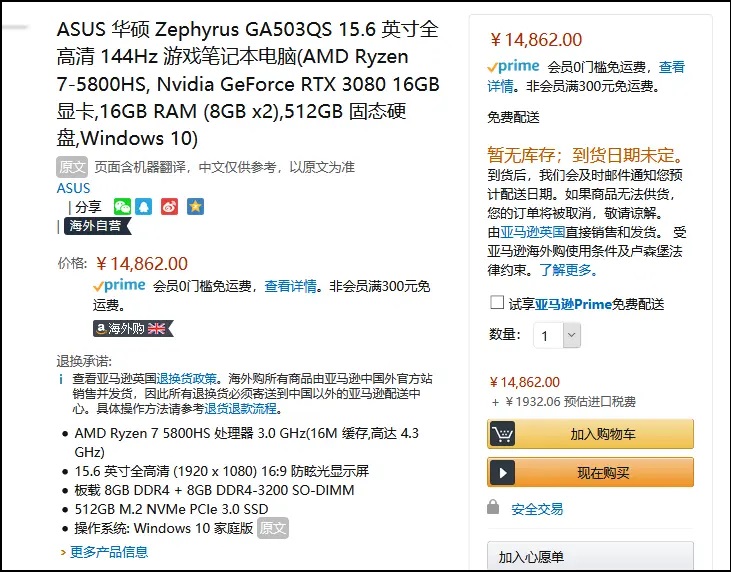Open 亚马逊Prime link beside checkbox

573,304
